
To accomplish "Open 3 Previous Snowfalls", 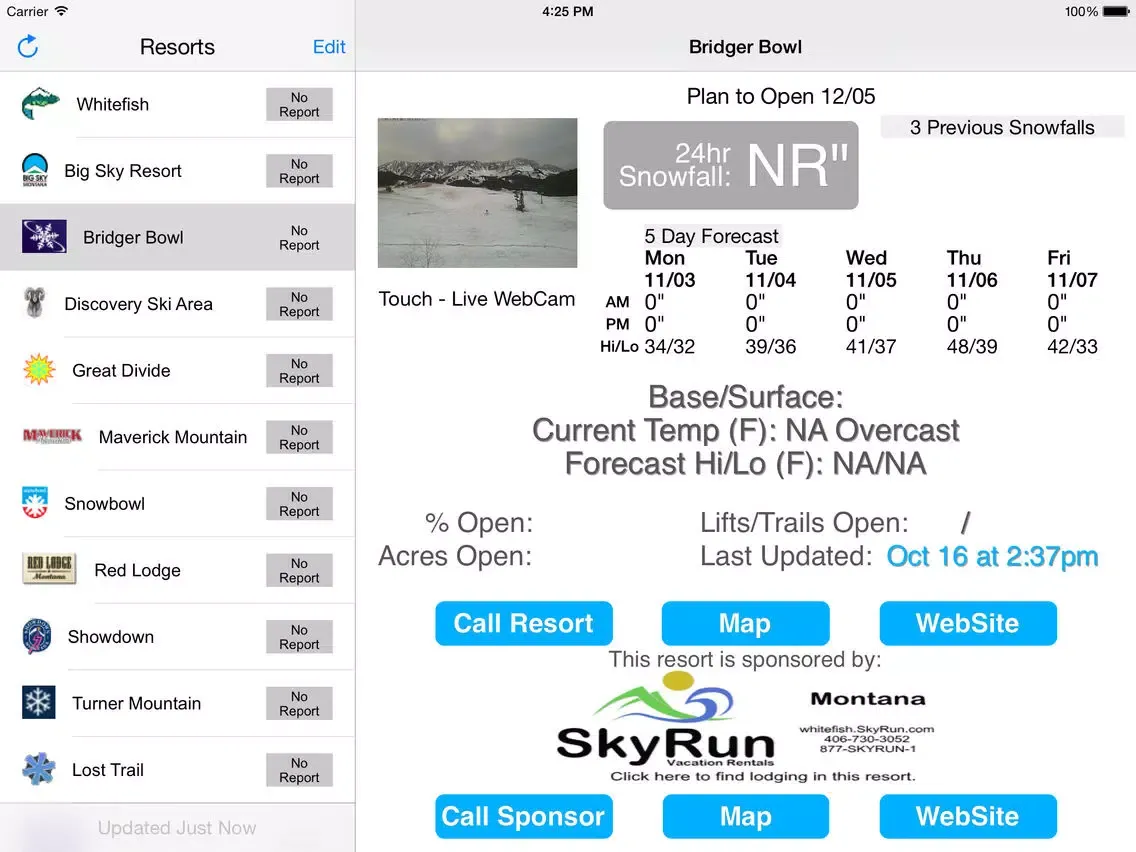I will click(1002, 128).
